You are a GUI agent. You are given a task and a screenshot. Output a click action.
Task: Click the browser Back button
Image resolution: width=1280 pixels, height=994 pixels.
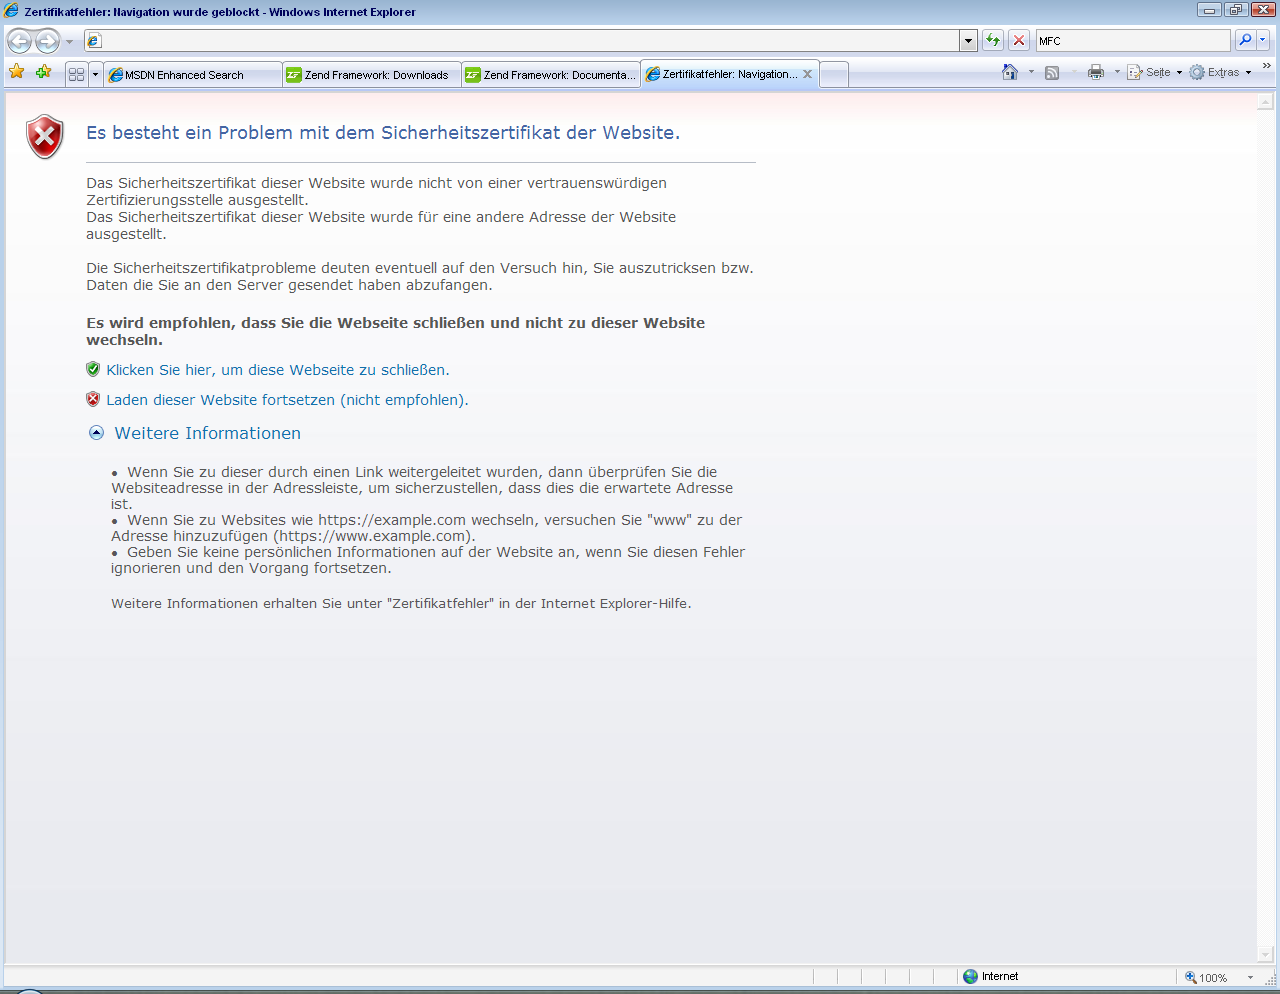(19, 41)
